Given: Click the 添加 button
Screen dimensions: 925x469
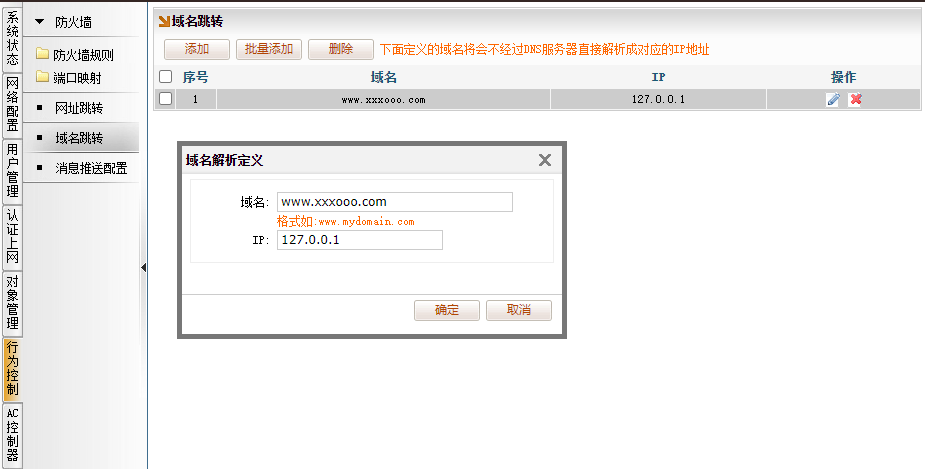Looking at the screenshot, I should (x=197, y=49).
